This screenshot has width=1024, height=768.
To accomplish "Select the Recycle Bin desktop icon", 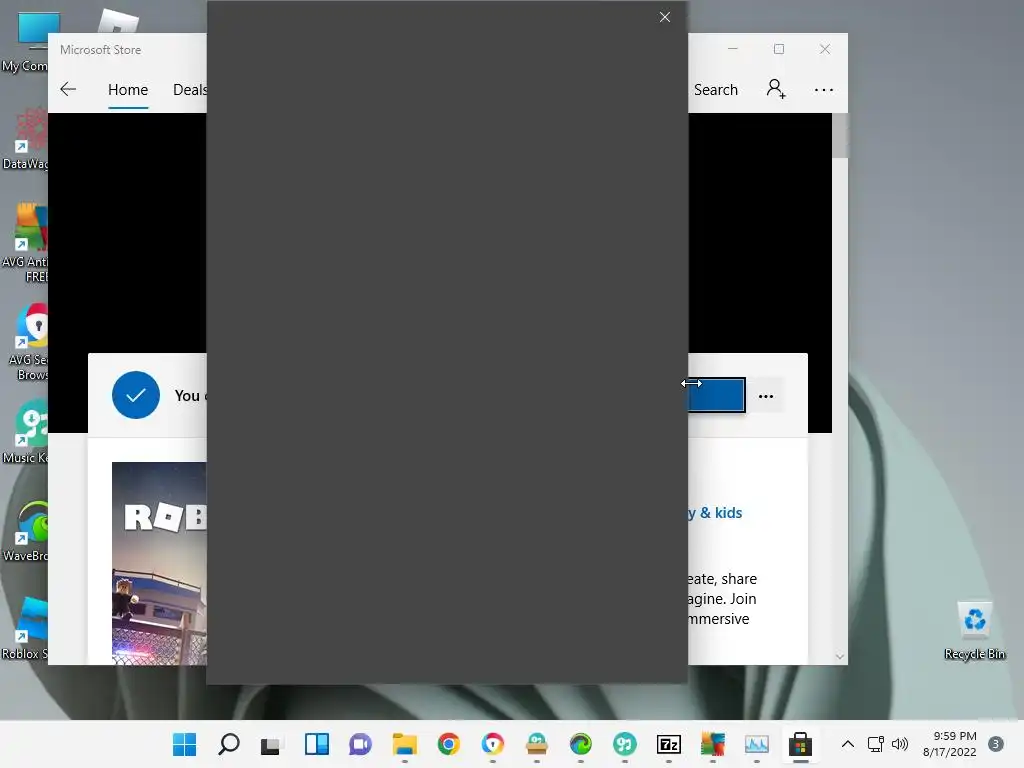I will pos(974,630).
